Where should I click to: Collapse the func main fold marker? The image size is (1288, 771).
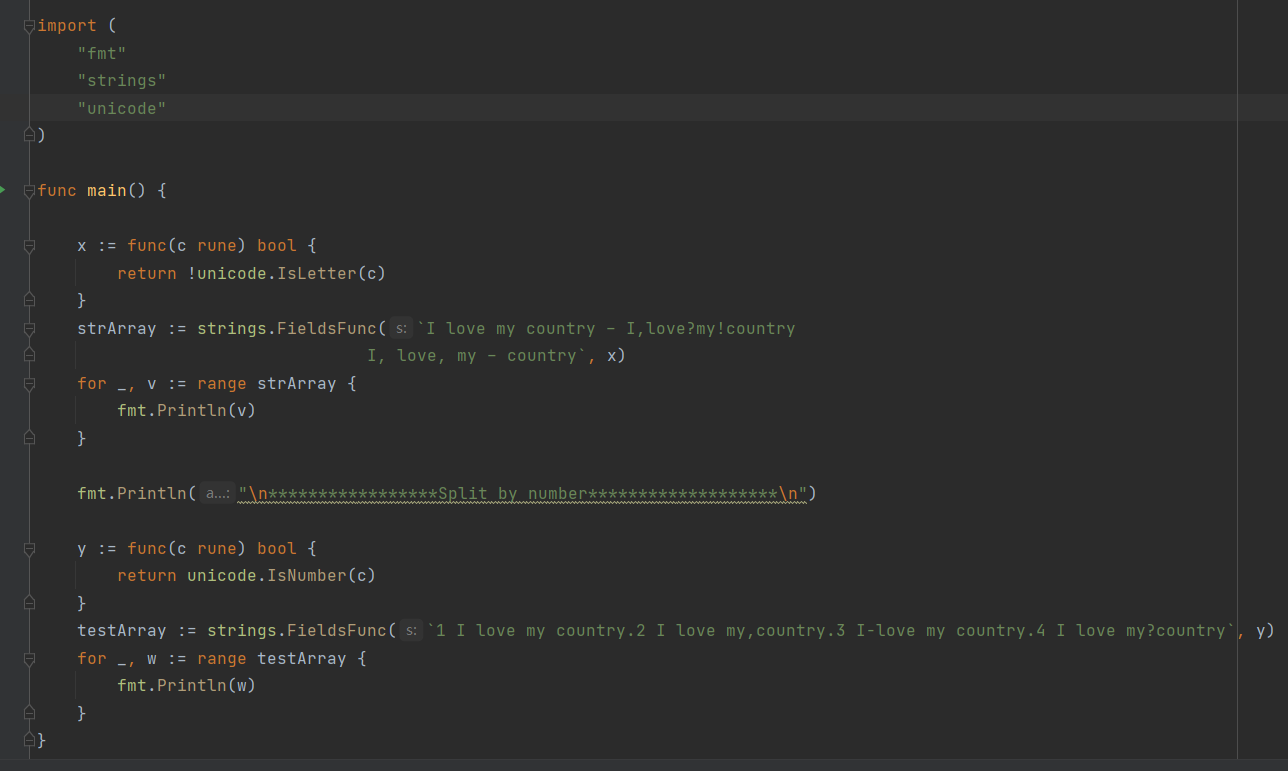click(x=29, y=190)
